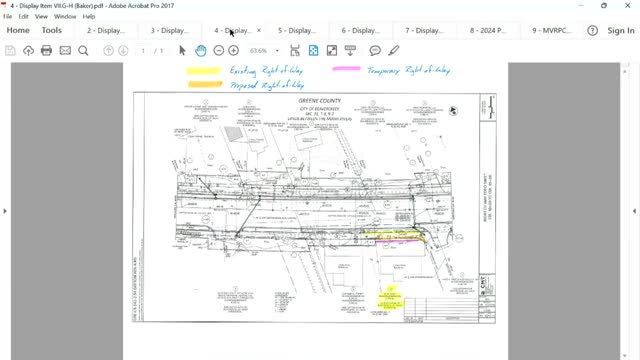This screenshot has height=360, width=640.
Task: Click the GREENE COUNTY title text
Action: pos(320,101)
